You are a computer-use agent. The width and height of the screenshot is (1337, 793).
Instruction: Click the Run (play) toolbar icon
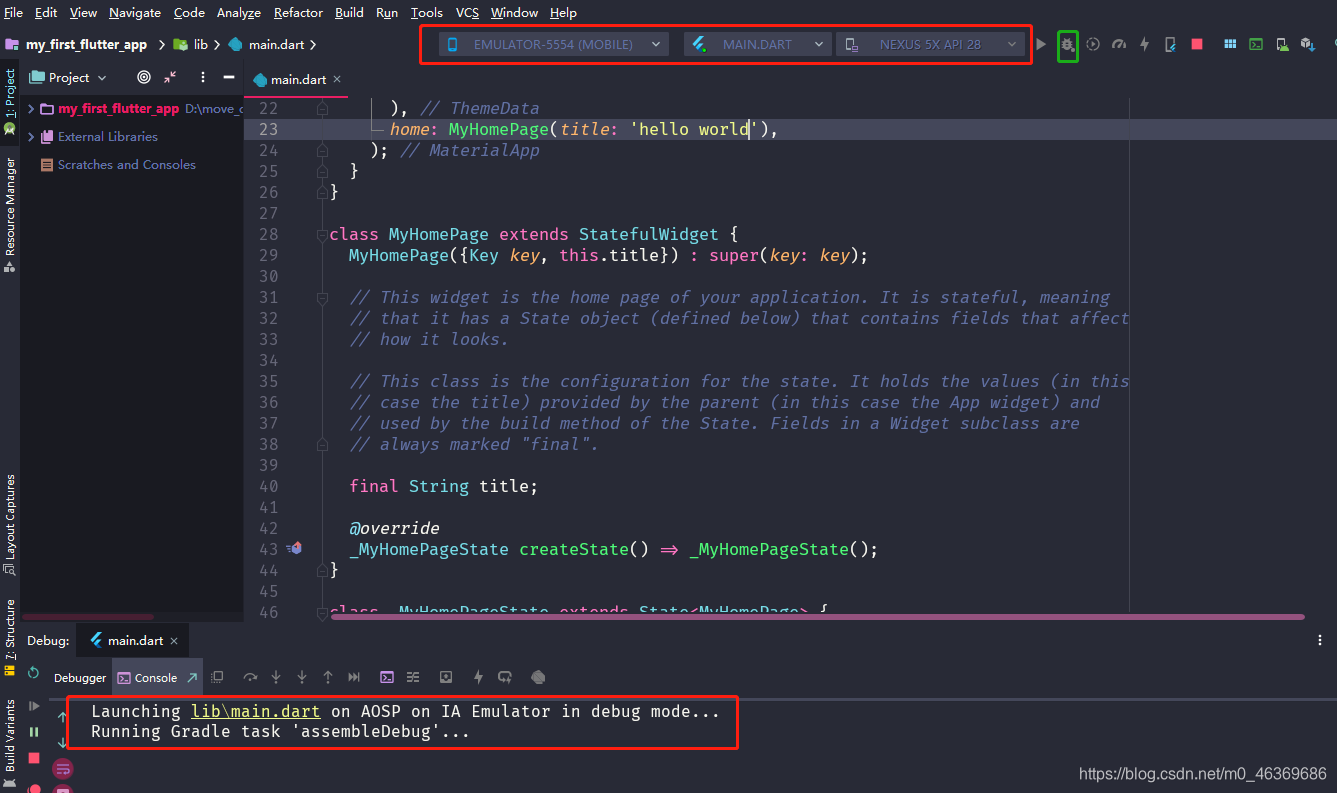(1041, 44)
